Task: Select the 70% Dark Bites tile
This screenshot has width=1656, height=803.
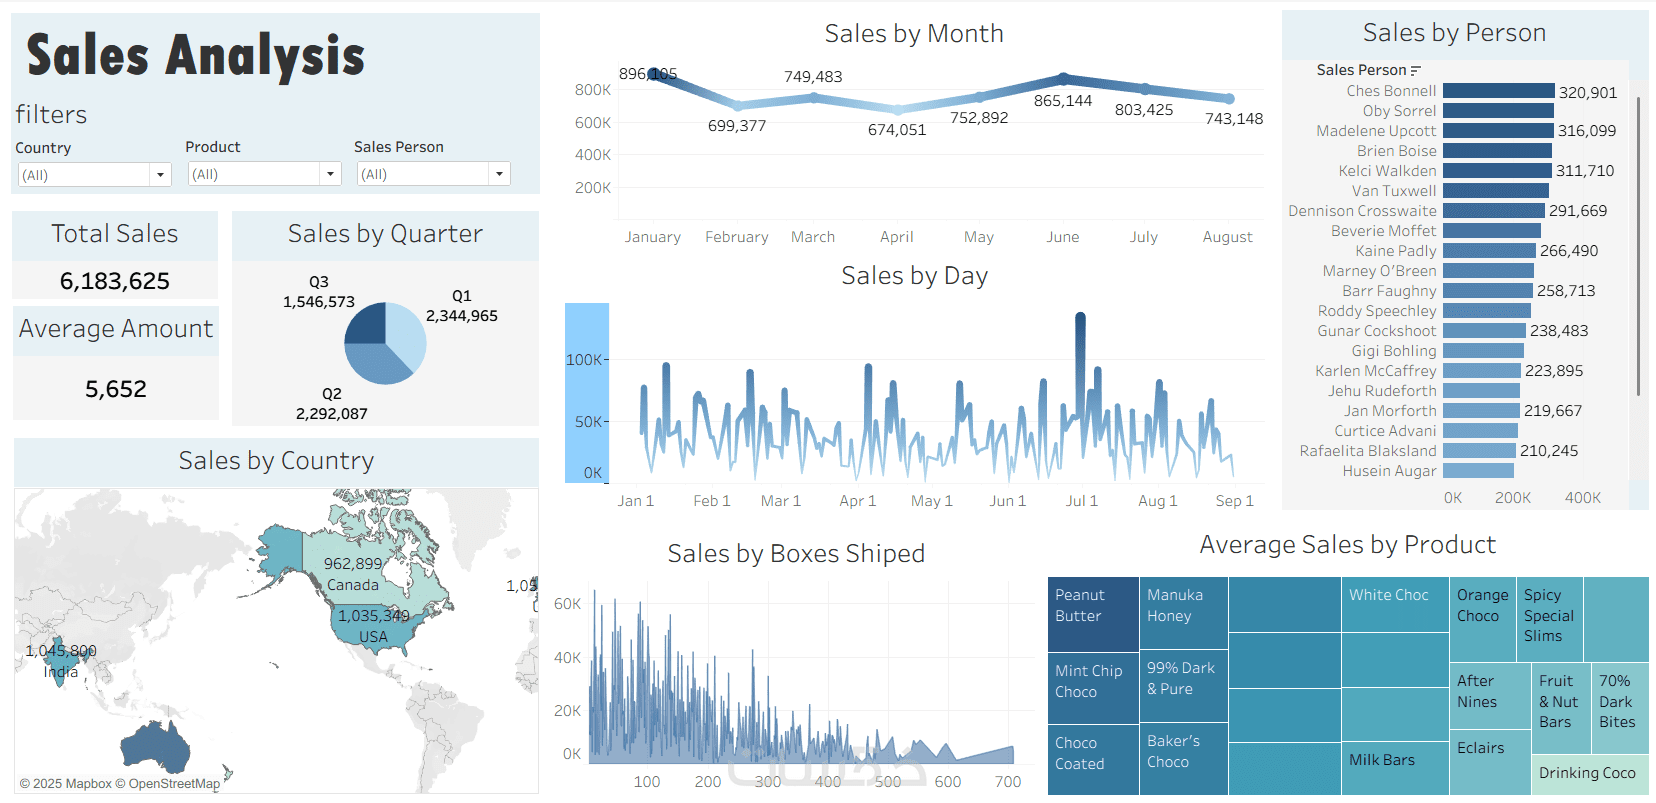Action: tap(1620, 708)
